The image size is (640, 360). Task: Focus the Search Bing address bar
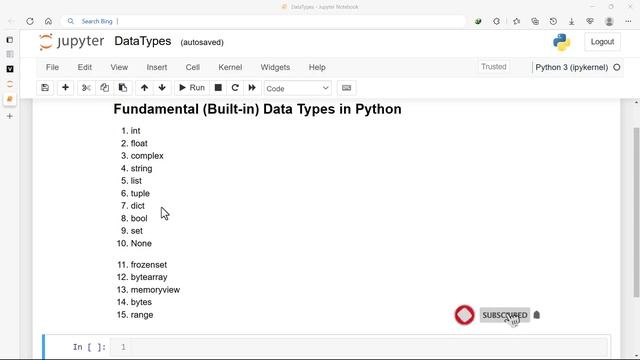pyautogui.click(x=263, y=21)
